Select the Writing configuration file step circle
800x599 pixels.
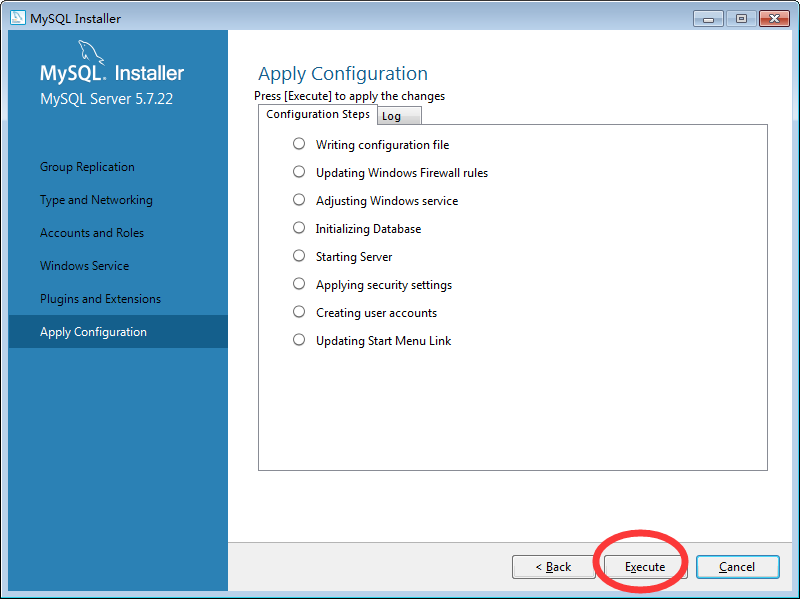tap(299, 144)
